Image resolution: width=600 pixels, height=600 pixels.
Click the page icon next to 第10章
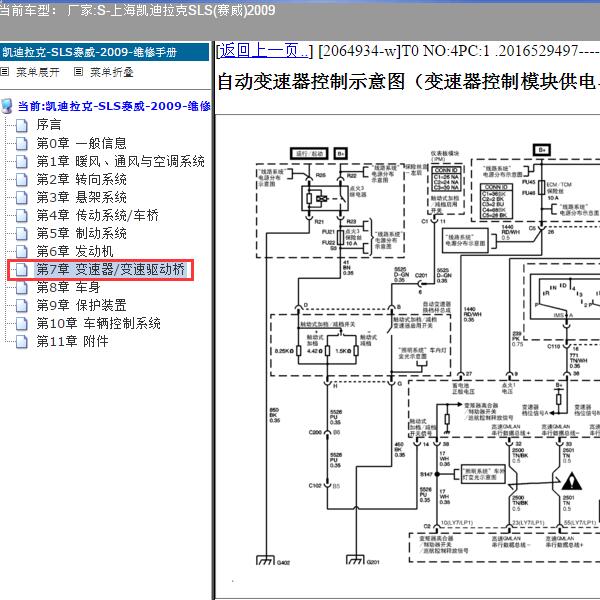(22, 324)
